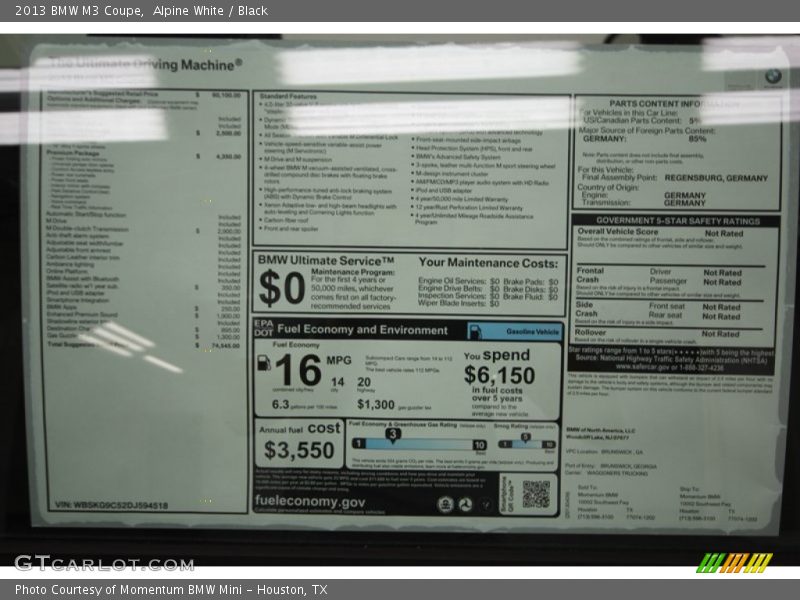The width and height of the screenshot is (800, 600).
Task: Click the BMW roundel logo on the sticker
Action: [x=773, y=77]
